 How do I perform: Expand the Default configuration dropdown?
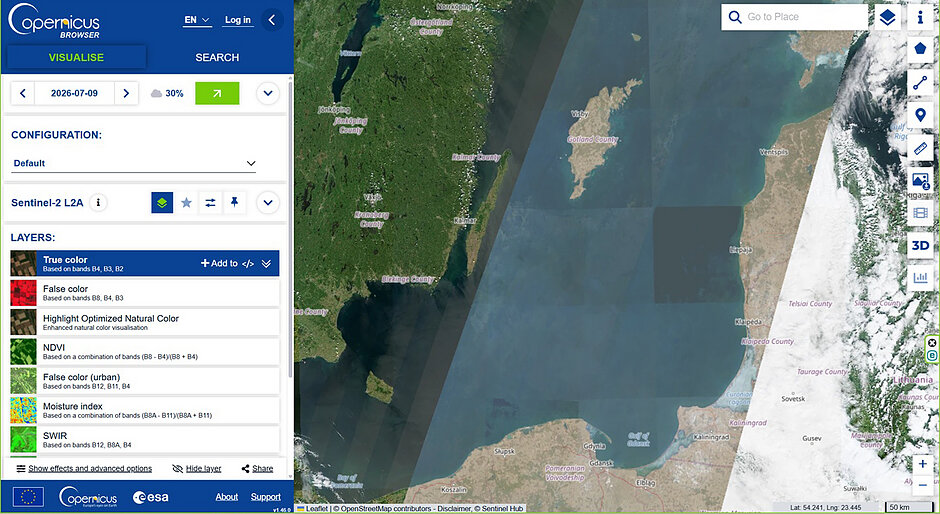pyautogui.click(x=134, y=163)
